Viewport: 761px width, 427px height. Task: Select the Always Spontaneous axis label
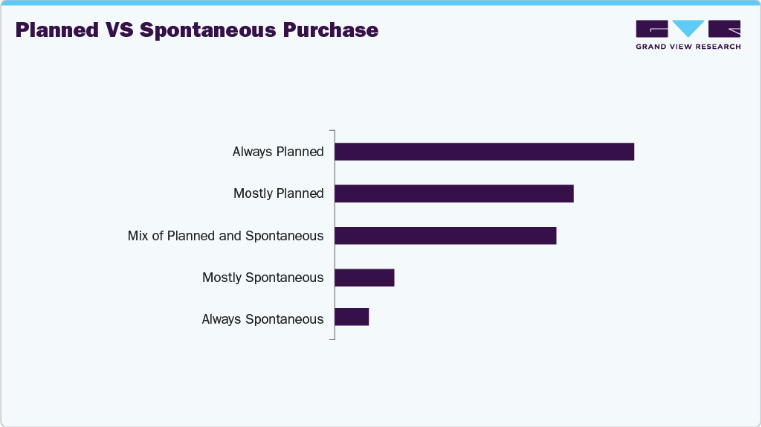(x=263, y=319)
